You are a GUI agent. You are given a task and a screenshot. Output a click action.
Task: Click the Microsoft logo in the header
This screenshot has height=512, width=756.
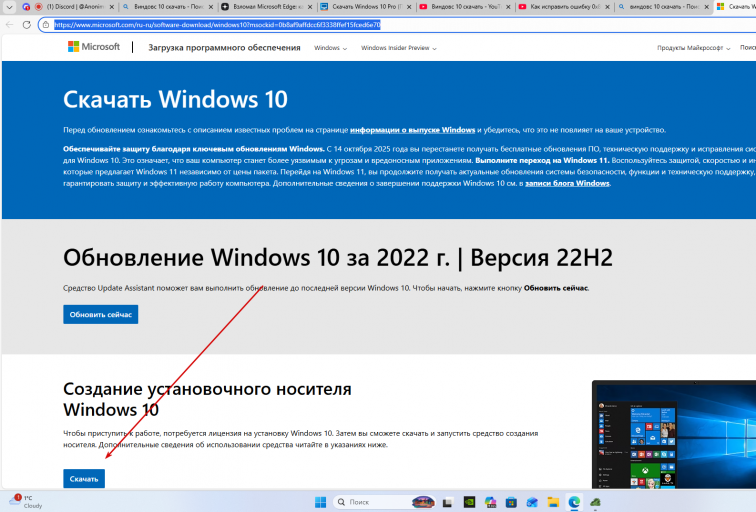coord(94,47)
